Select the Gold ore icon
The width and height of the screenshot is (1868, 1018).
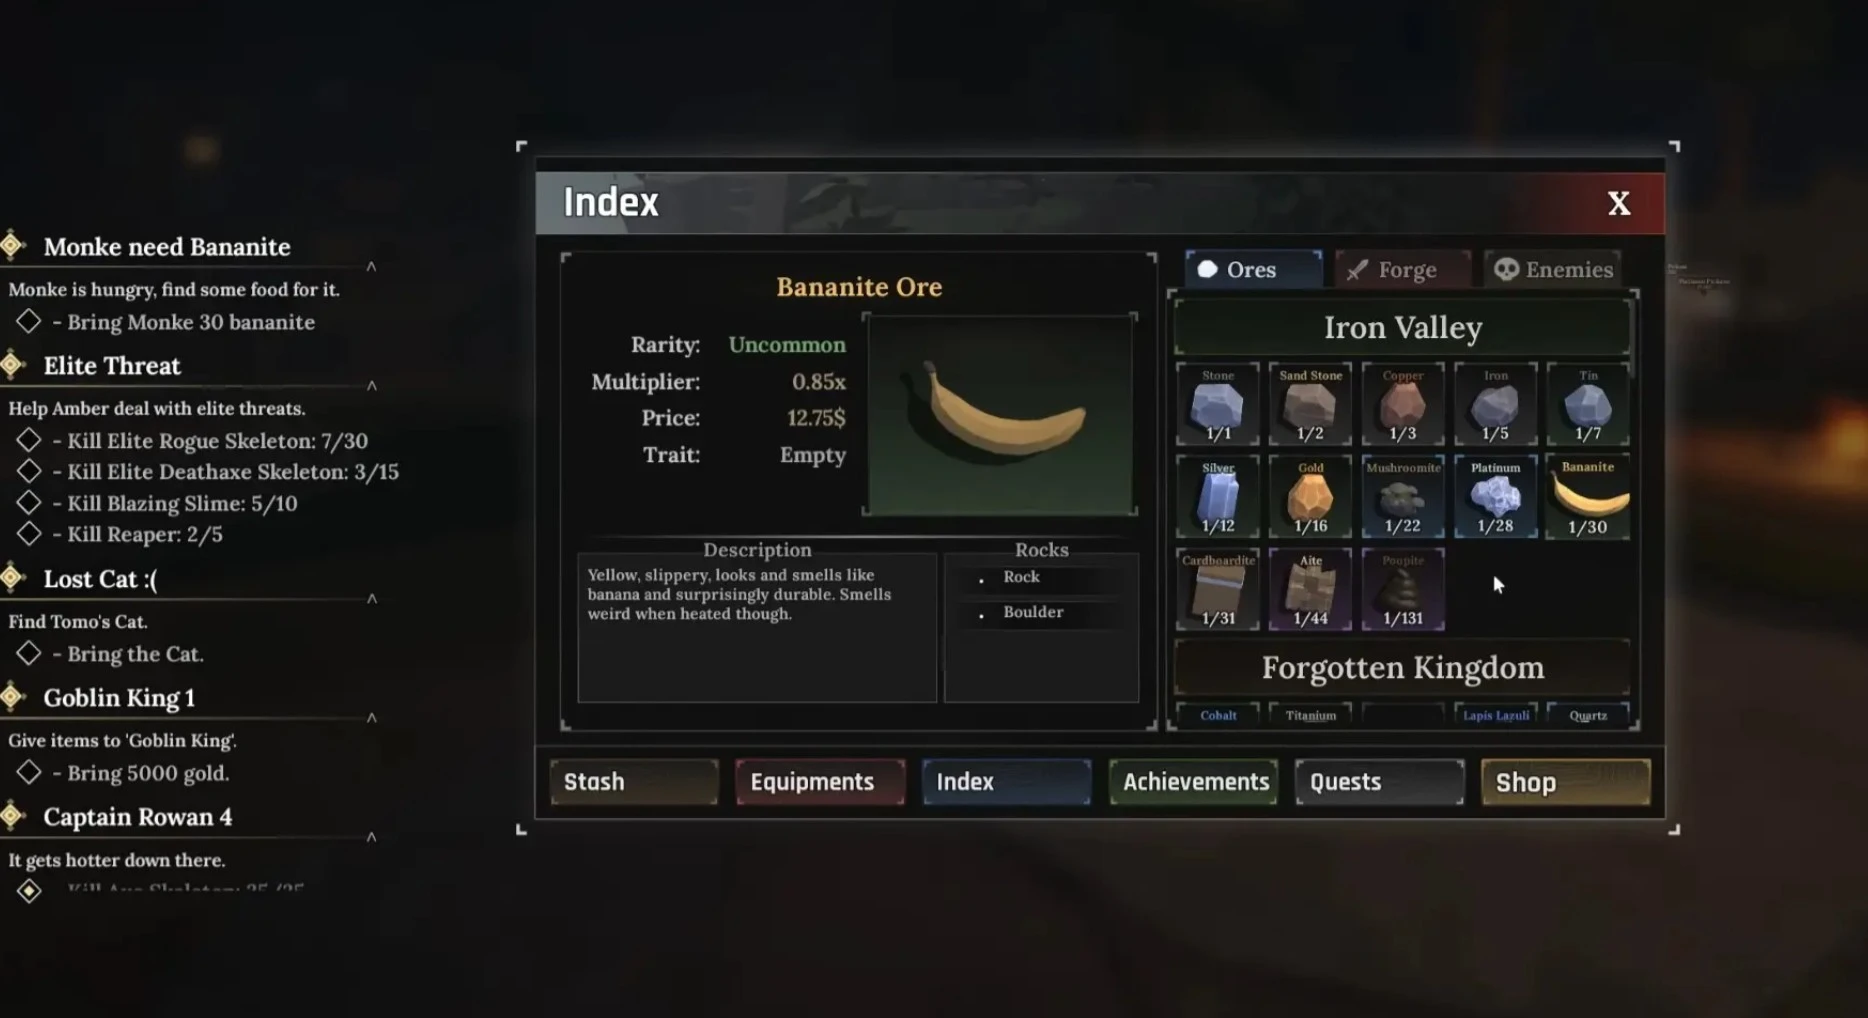click(1310, 497)
